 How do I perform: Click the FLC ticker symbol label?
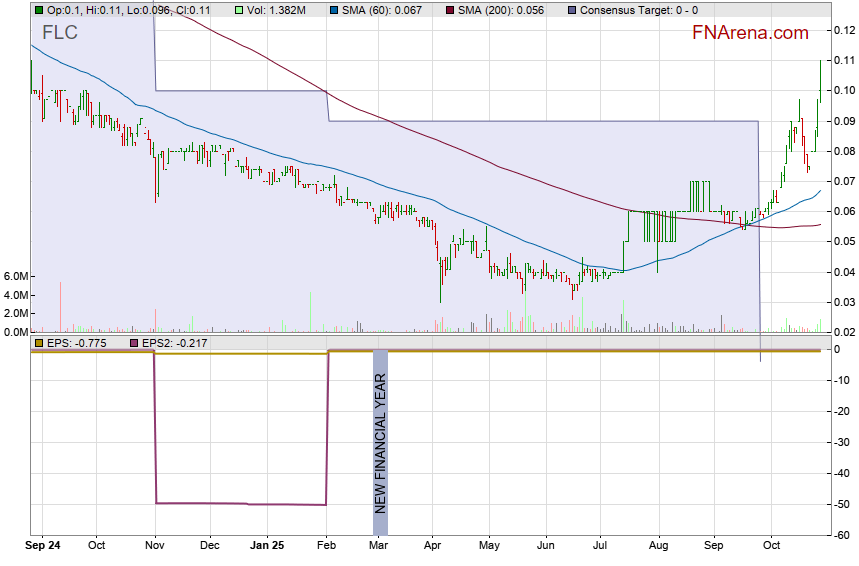point(60,33)
